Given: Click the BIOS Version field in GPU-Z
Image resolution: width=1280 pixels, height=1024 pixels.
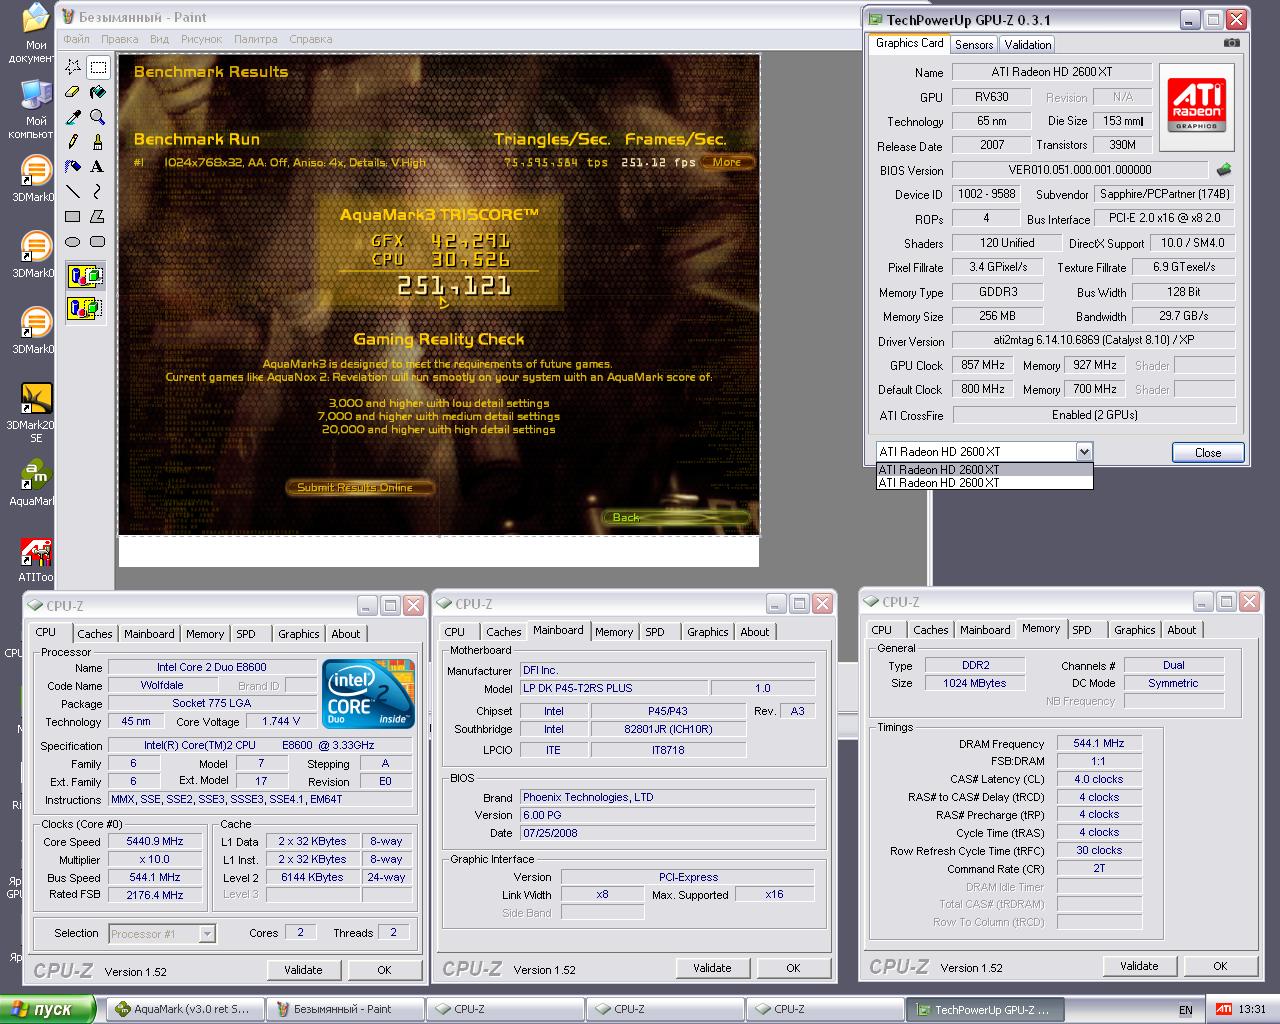Looking at the screenshot, I should tap(1080, 170).
